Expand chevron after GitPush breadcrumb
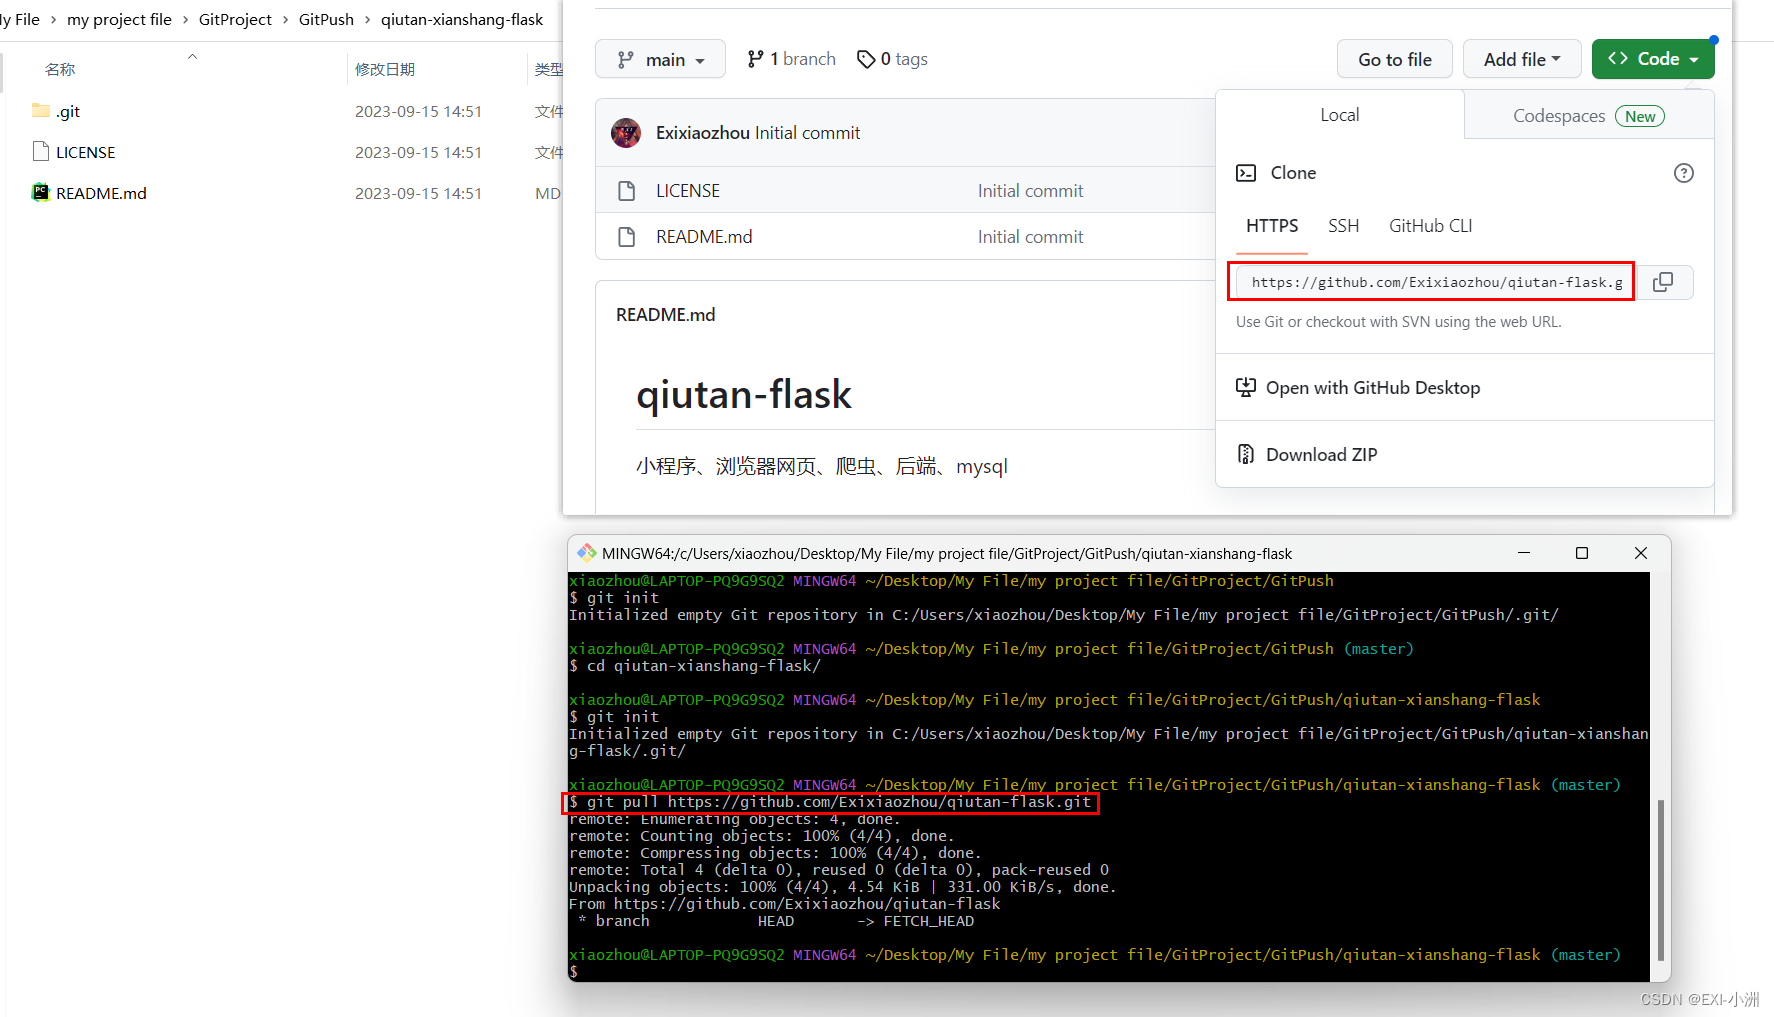 pyautogui.click(x=367, y=19)
